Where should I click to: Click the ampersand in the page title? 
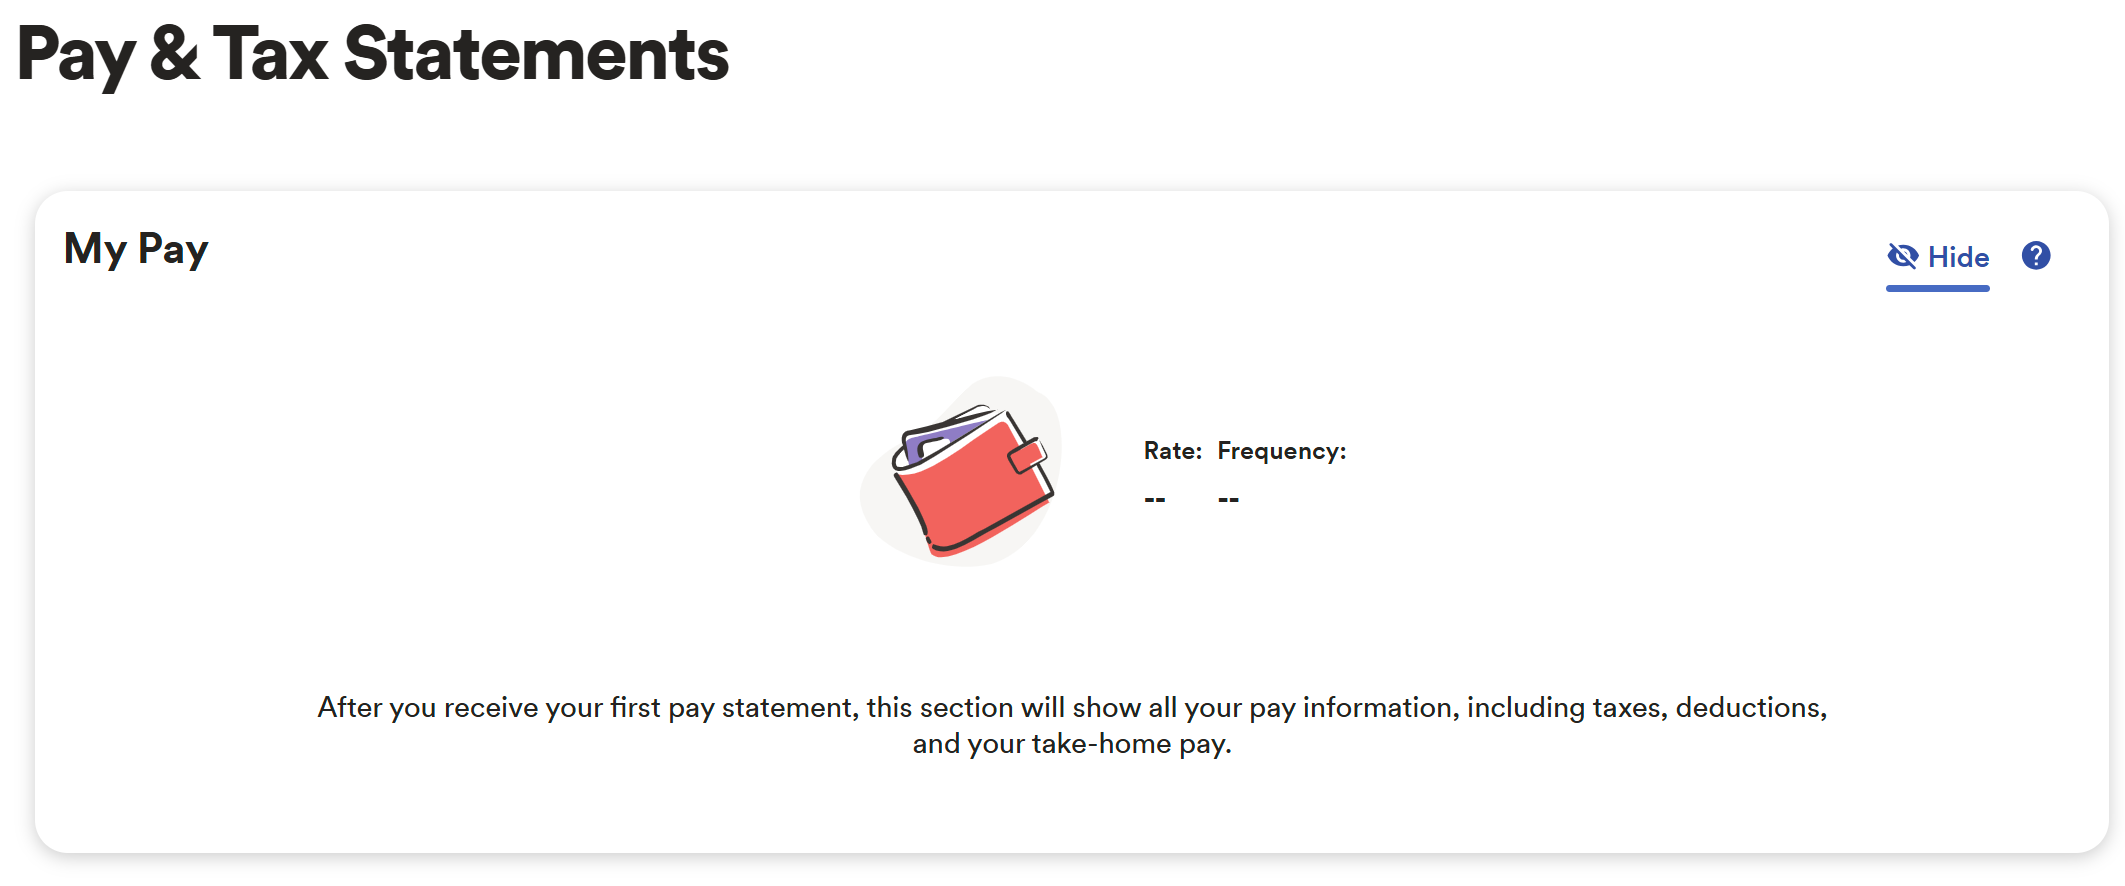tap(175, 54)
